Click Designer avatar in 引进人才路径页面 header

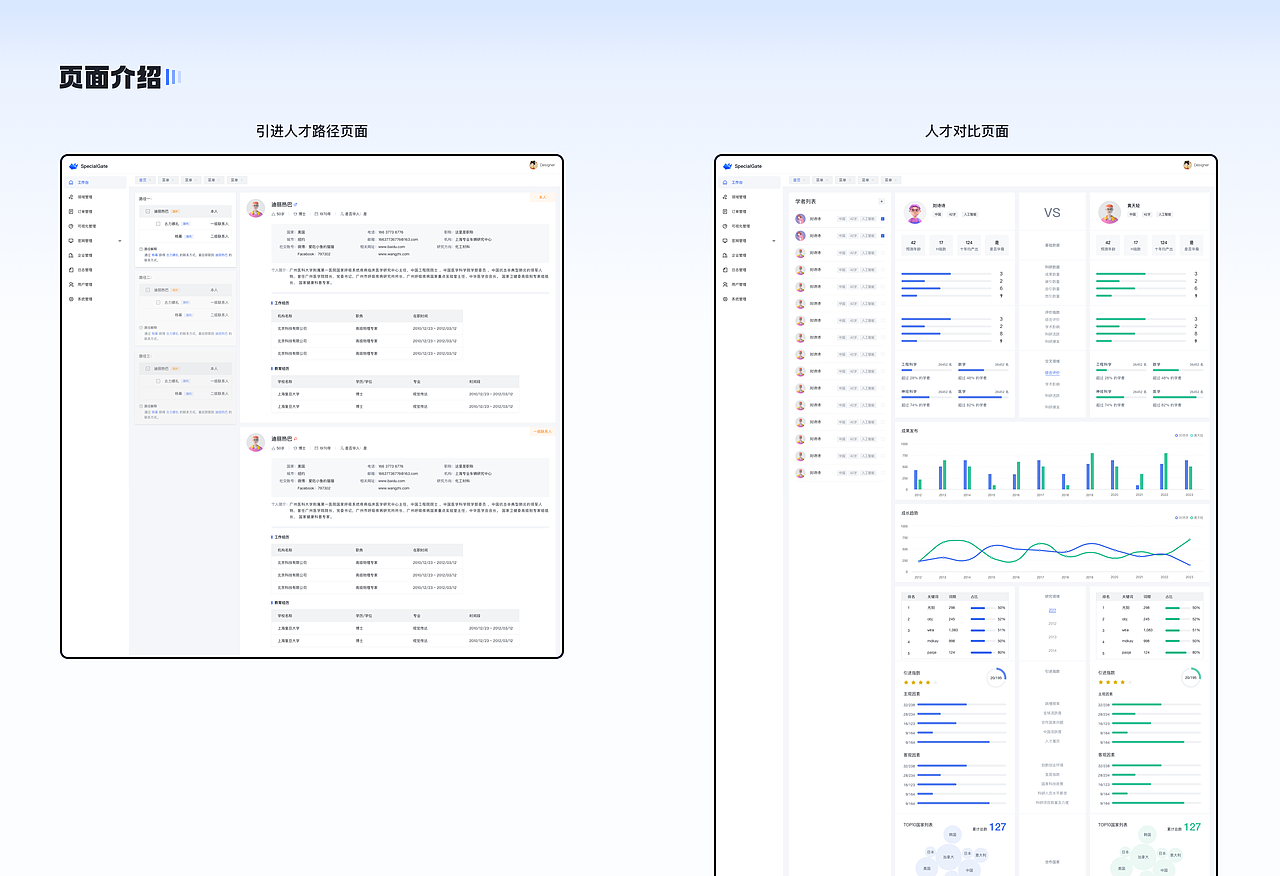pos(533,165)
